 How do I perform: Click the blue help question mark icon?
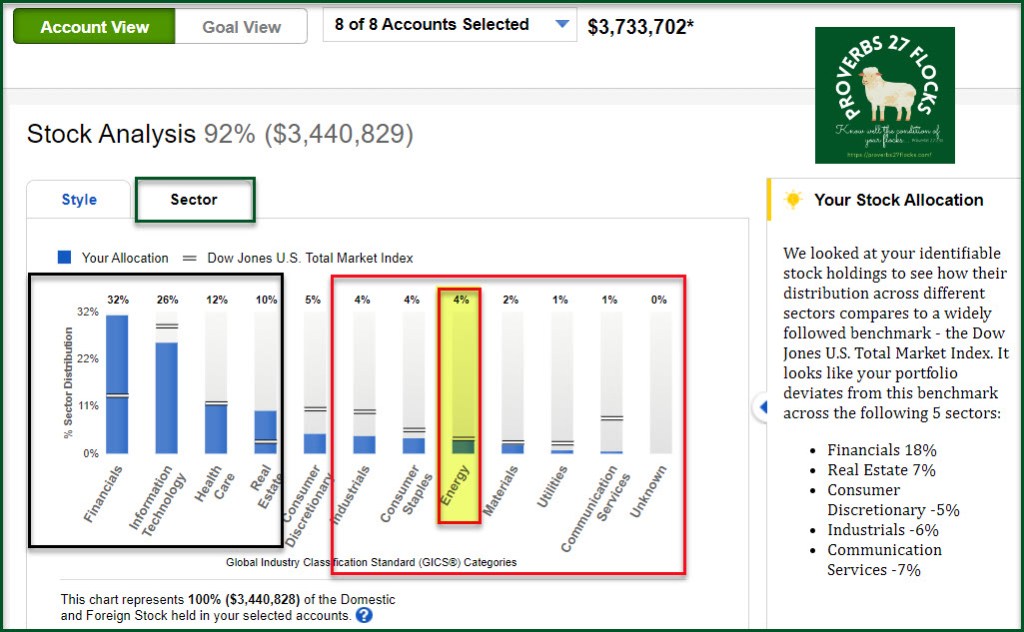364,615
